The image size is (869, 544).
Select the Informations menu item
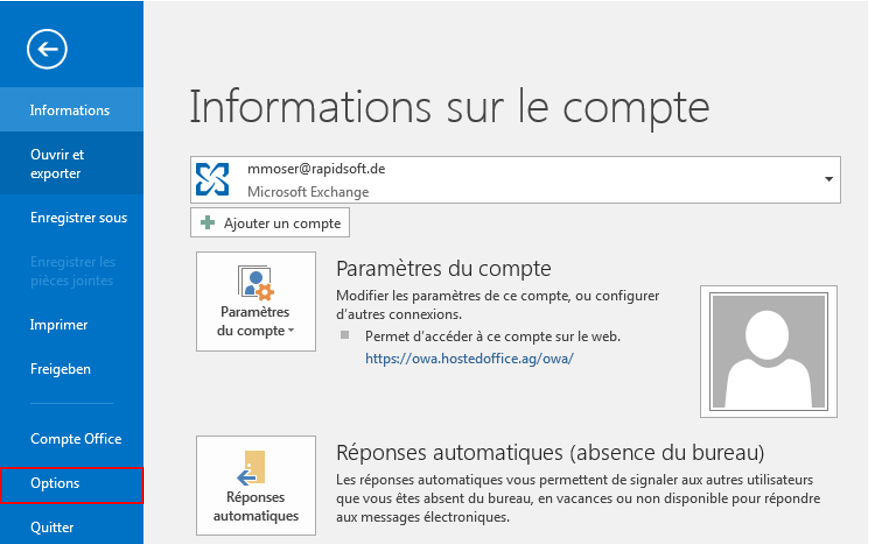(x=71, y=110)
